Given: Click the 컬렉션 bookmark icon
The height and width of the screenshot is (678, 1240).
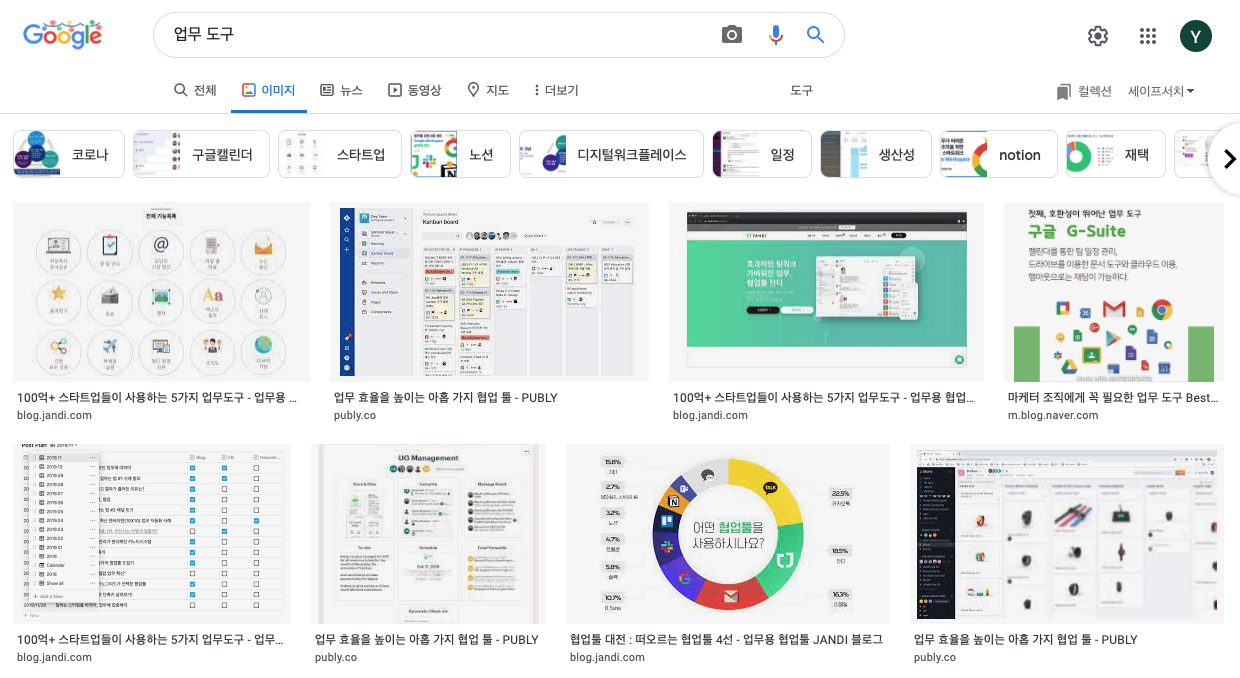Looking at the screenshot, I should [1064, 91].
